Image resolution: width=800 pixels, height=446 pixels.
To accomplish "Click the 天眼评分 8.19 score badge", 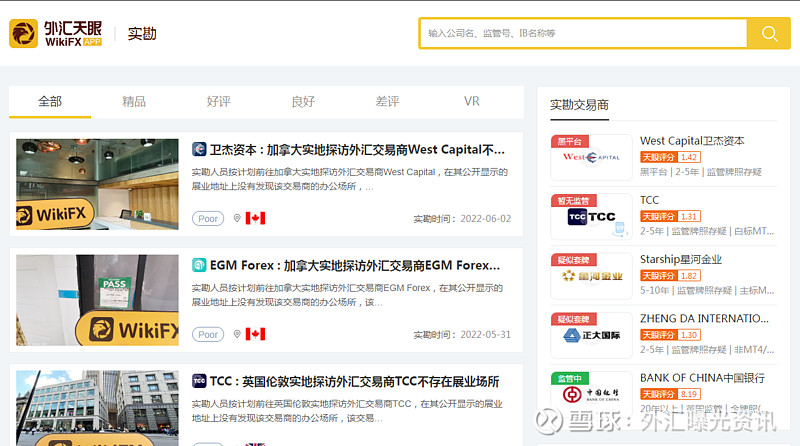I will coord(670,394).
